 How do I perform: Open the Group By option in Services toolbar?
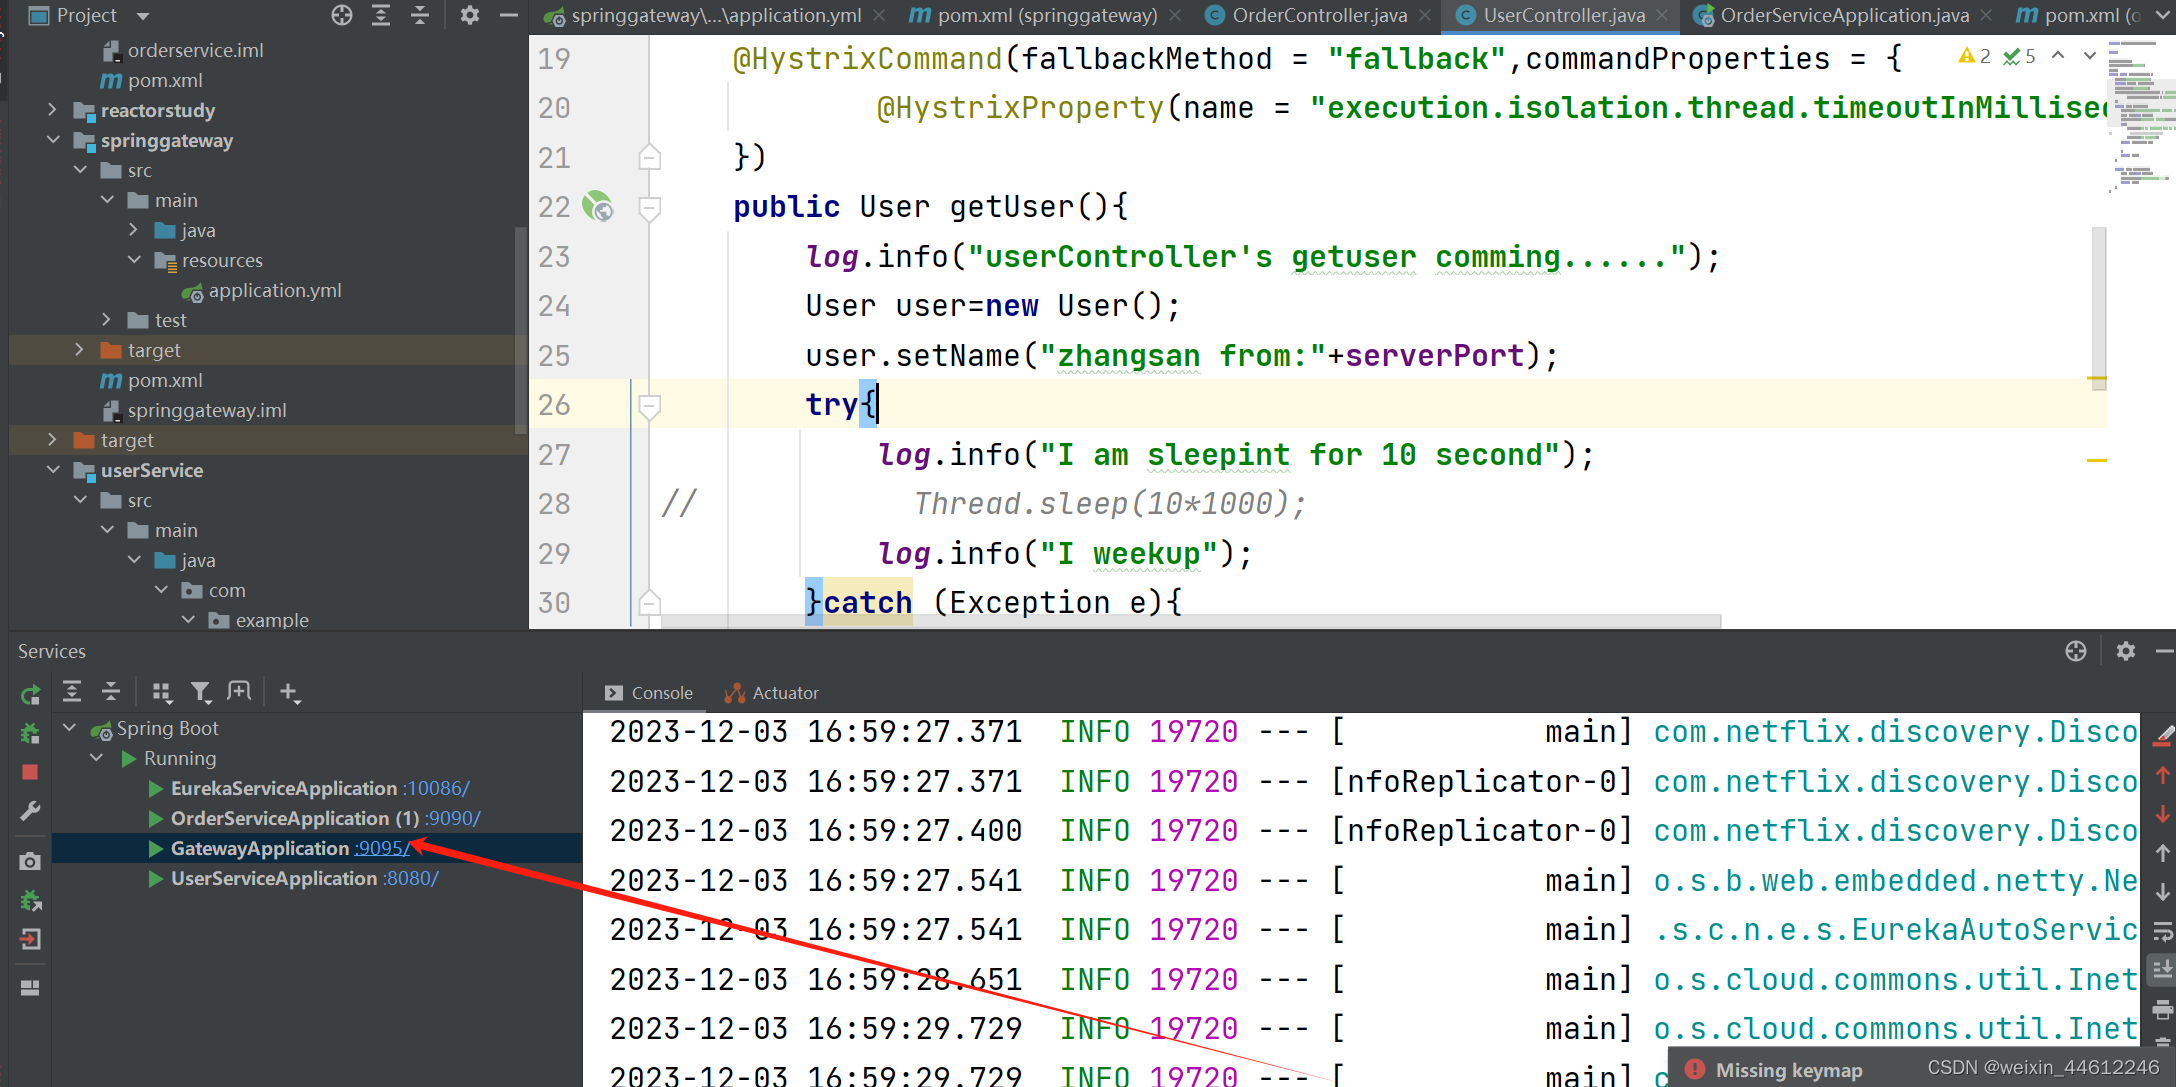tap(161, 691)
